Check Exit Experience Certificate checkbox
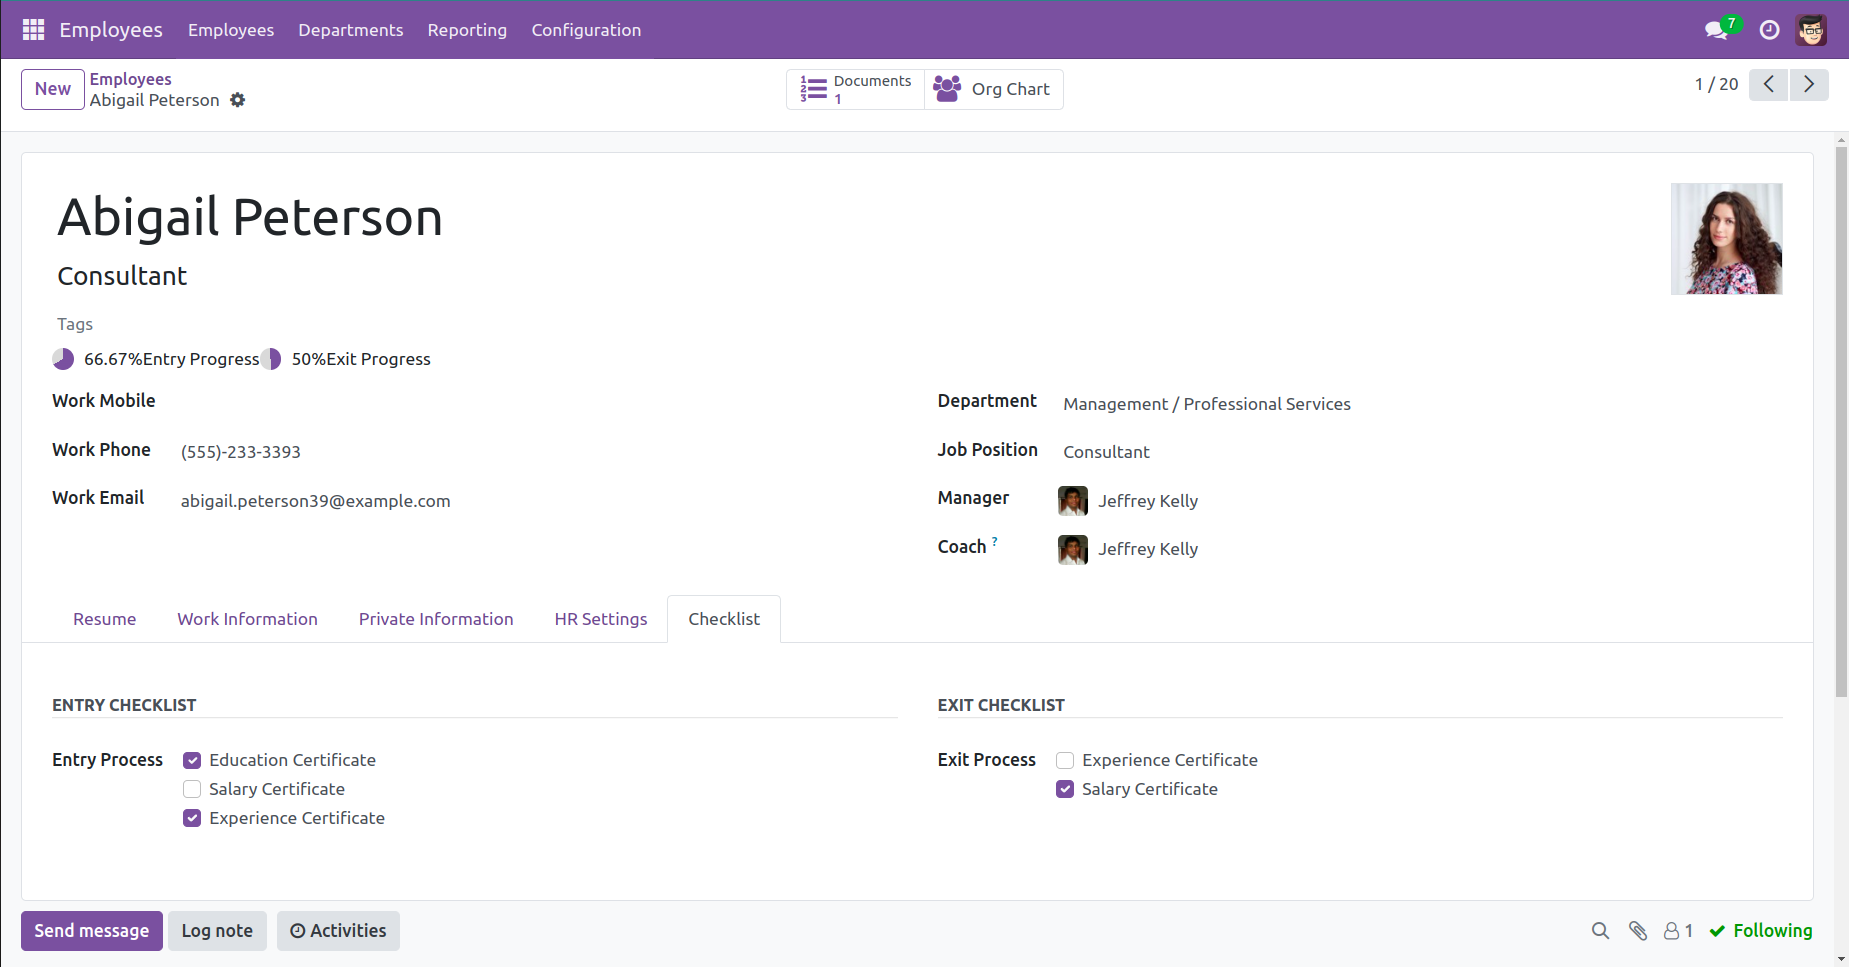 point(1065,761)
